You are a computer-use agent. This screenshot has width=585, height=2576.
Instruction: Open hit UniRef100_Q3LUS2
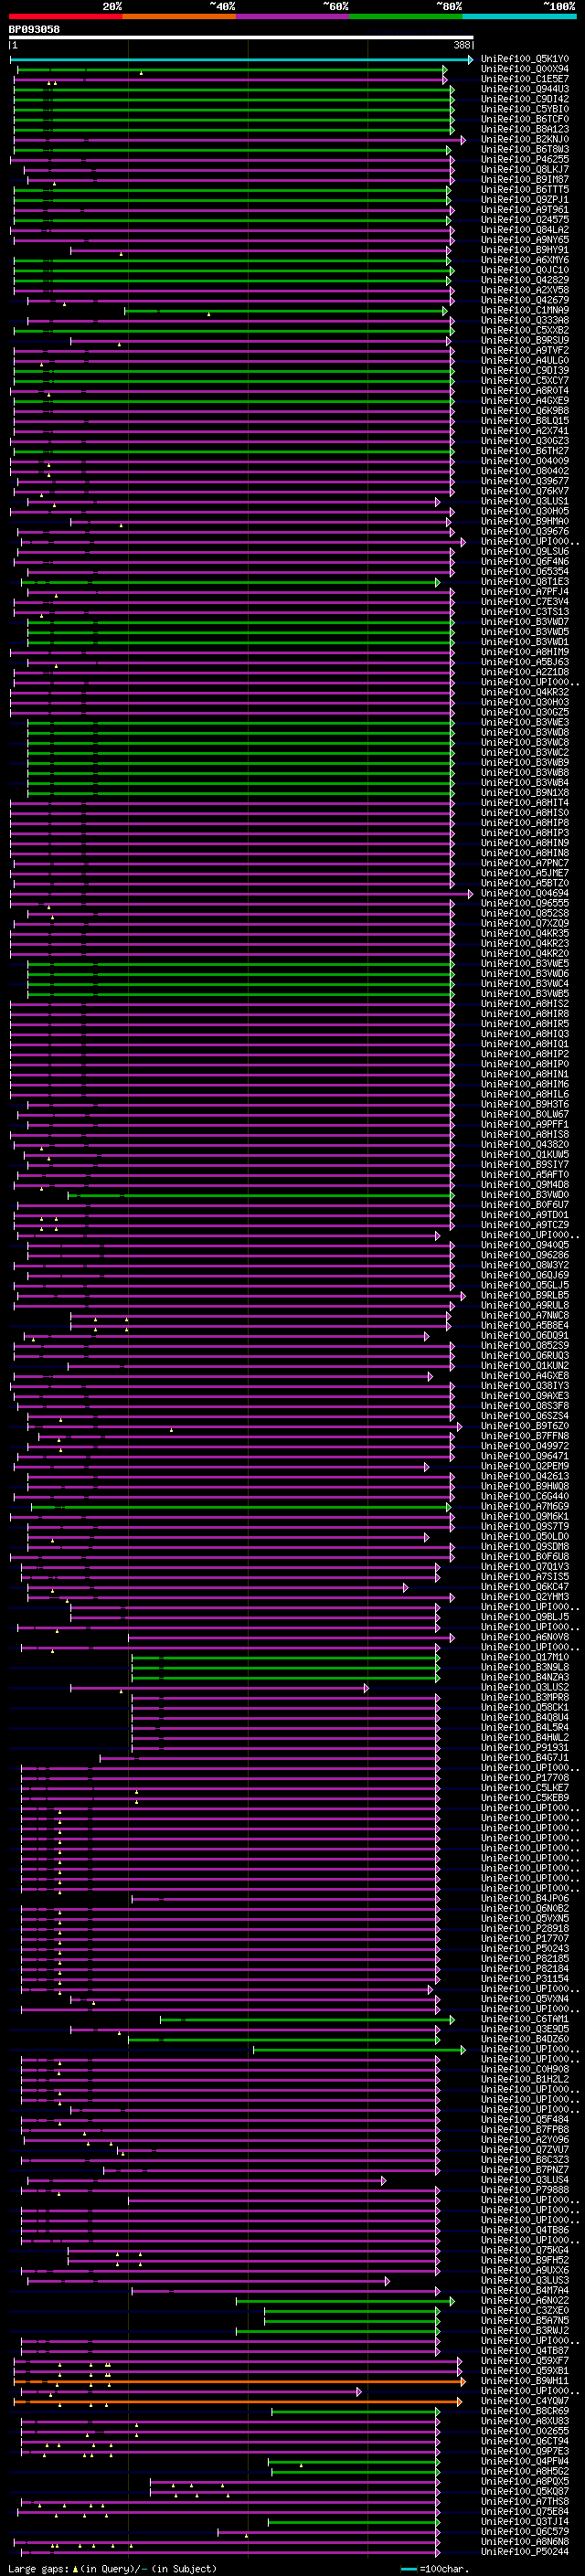(525, 1687)
